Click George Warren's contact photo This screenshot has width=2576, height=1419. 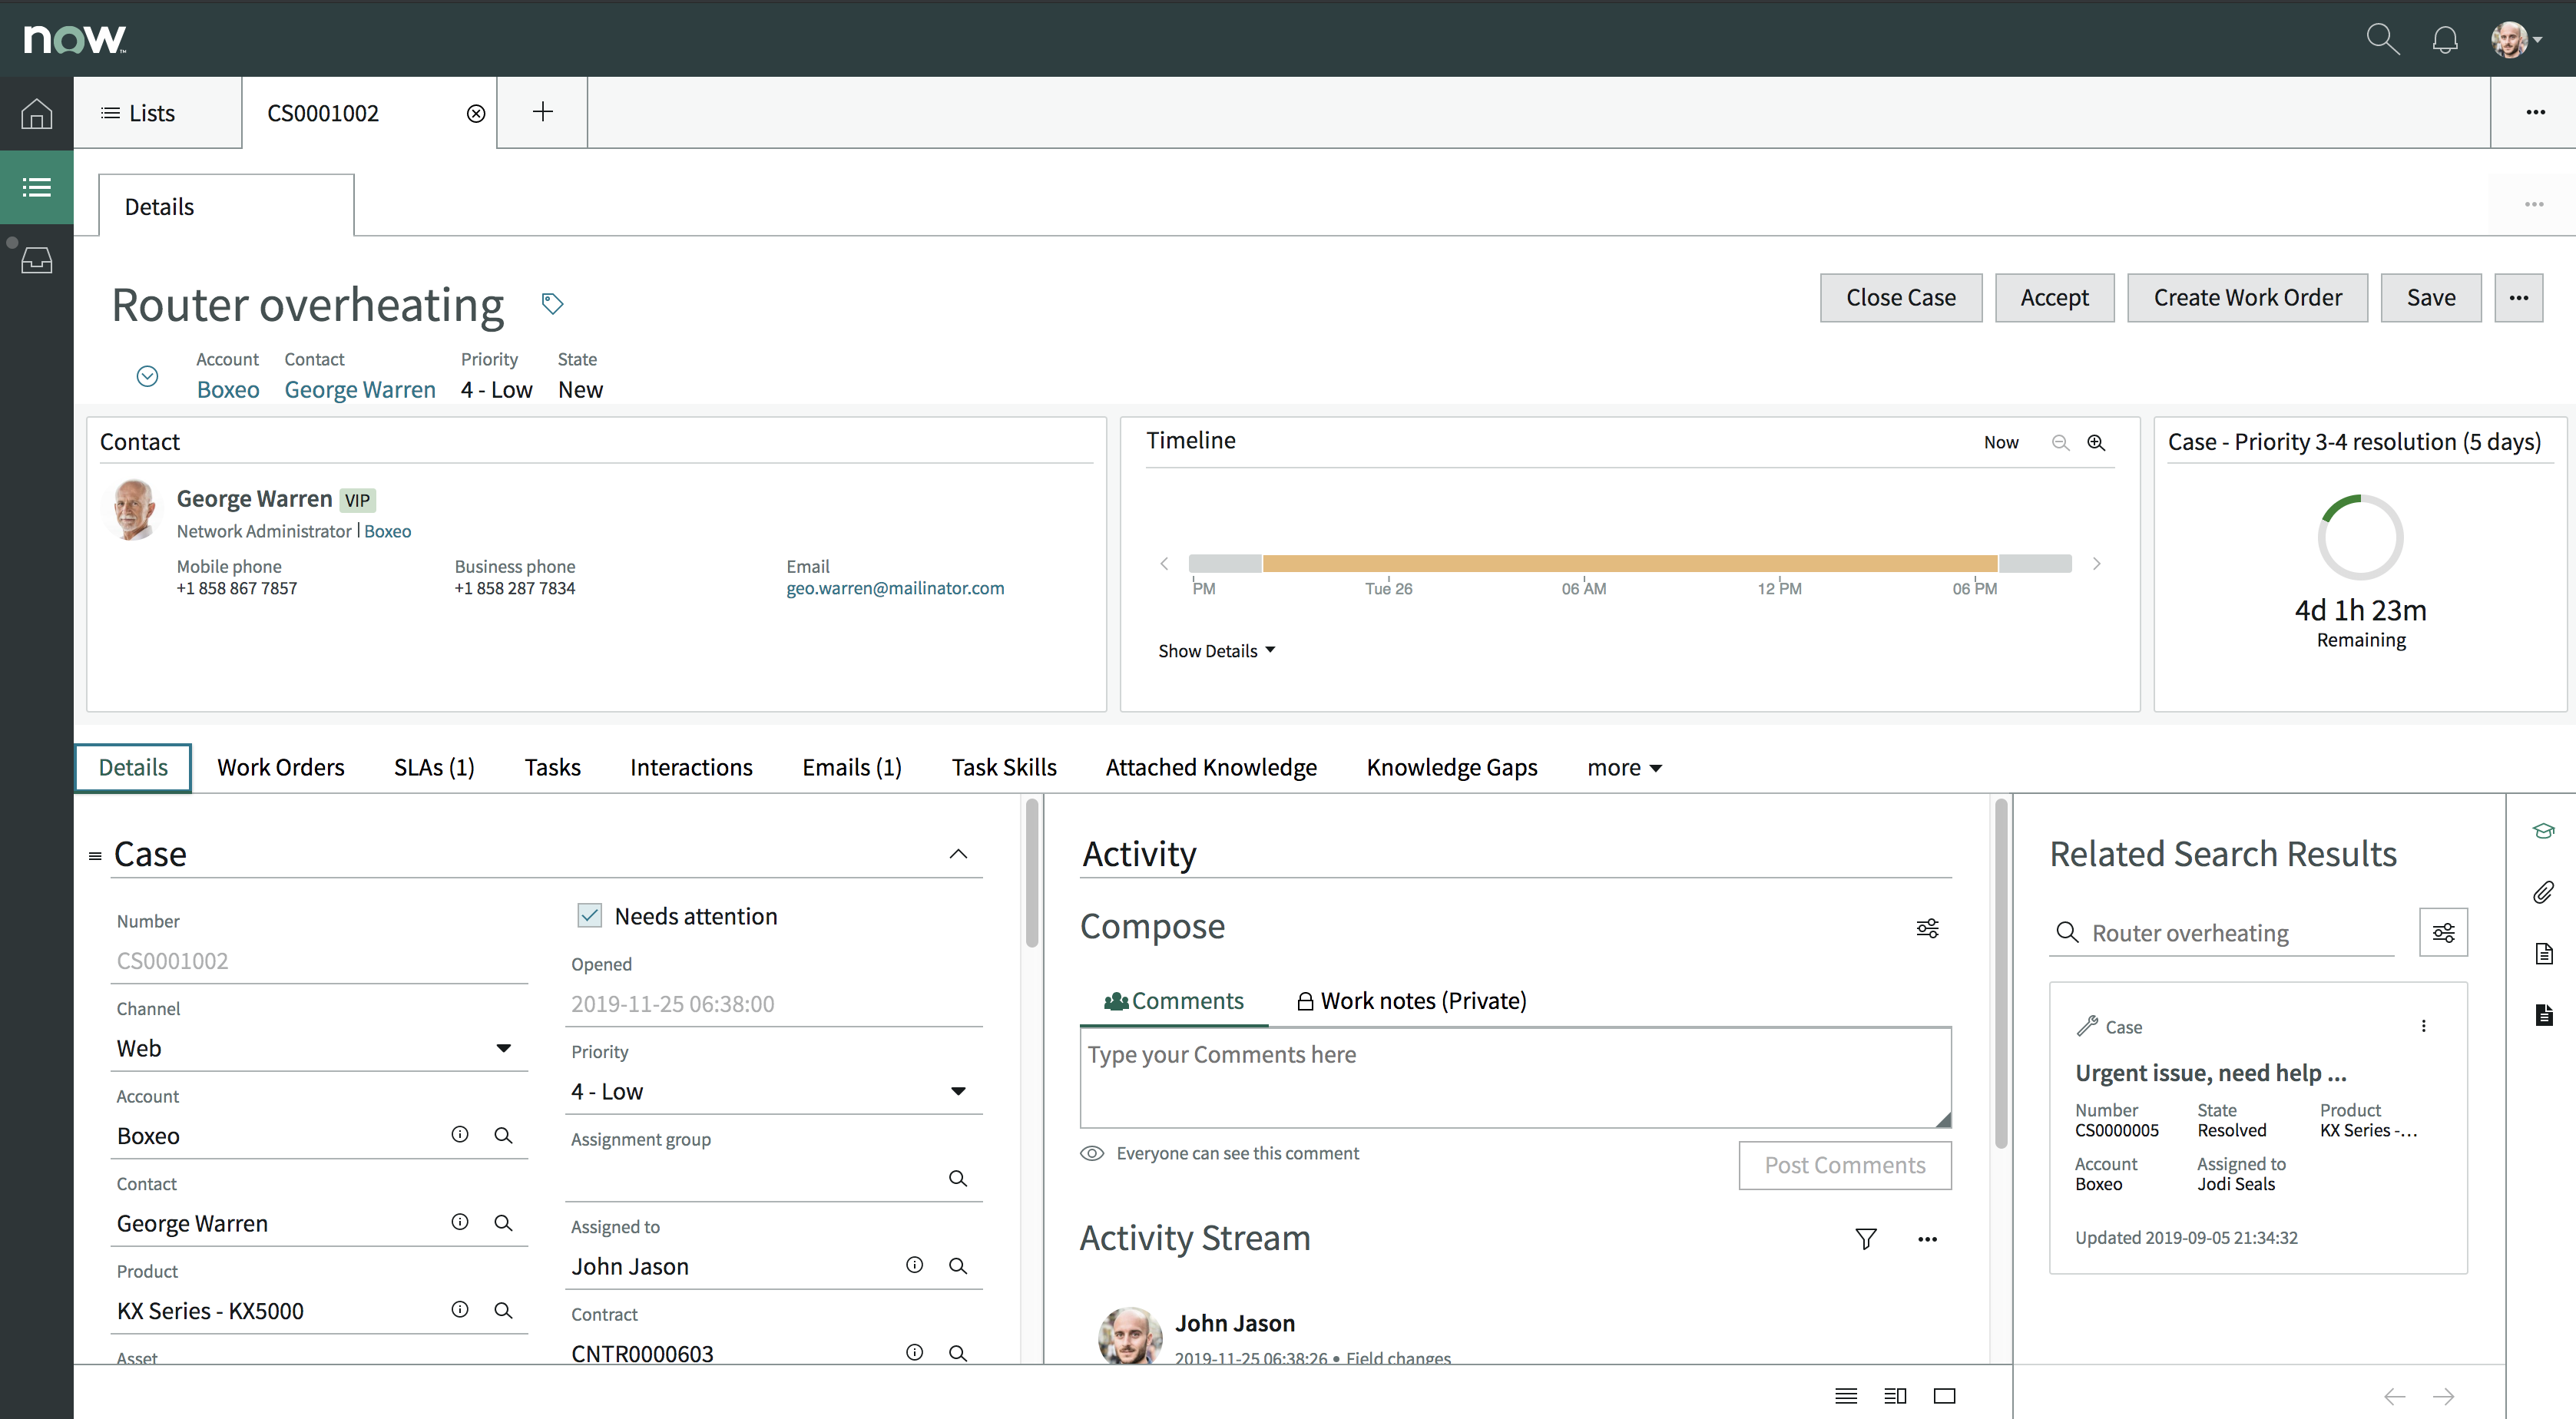pos(133,510)
